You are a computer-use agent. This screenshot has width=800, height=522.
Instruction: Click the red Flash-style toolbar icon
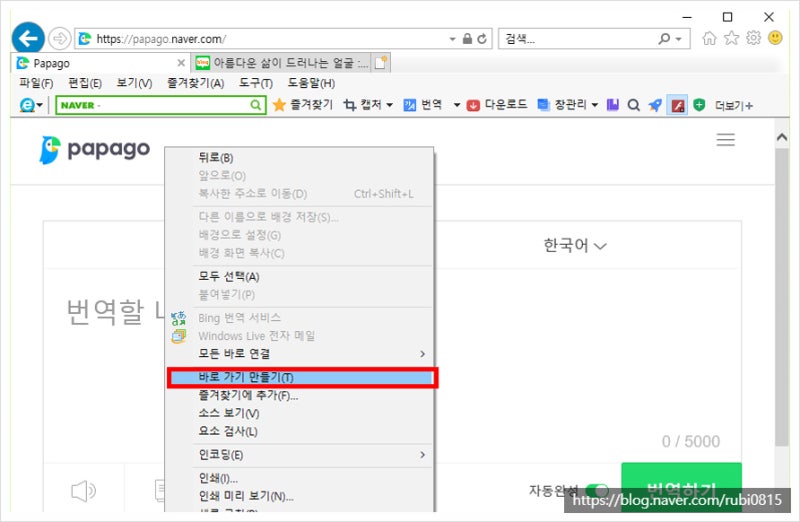(x=677, y=105)
